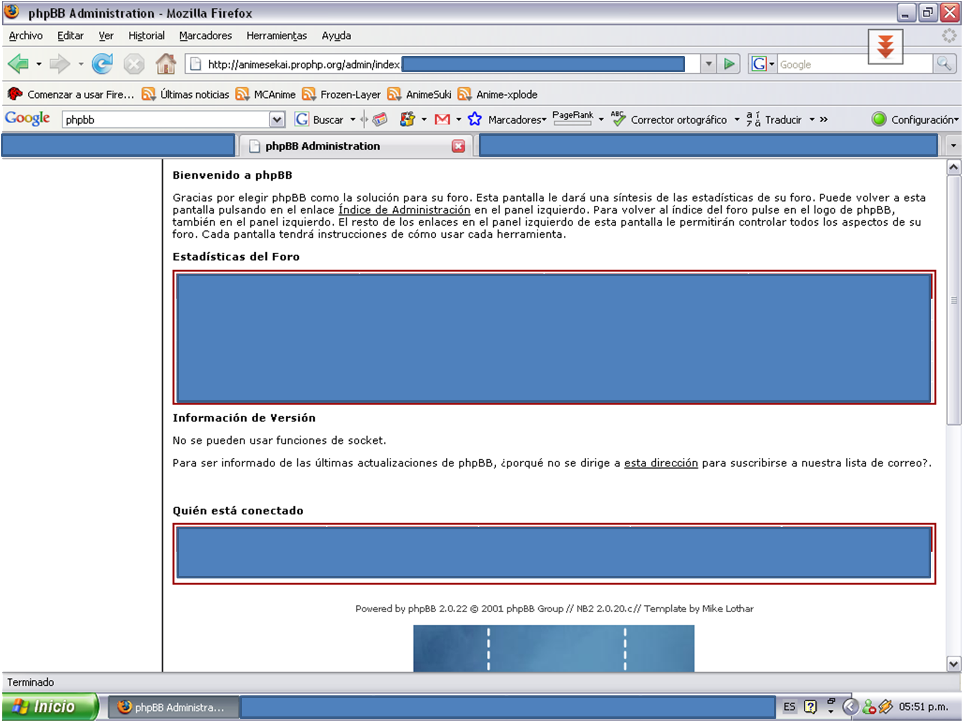
Task: Open MCAnime feed bookmark
Action: click(266, 94)
